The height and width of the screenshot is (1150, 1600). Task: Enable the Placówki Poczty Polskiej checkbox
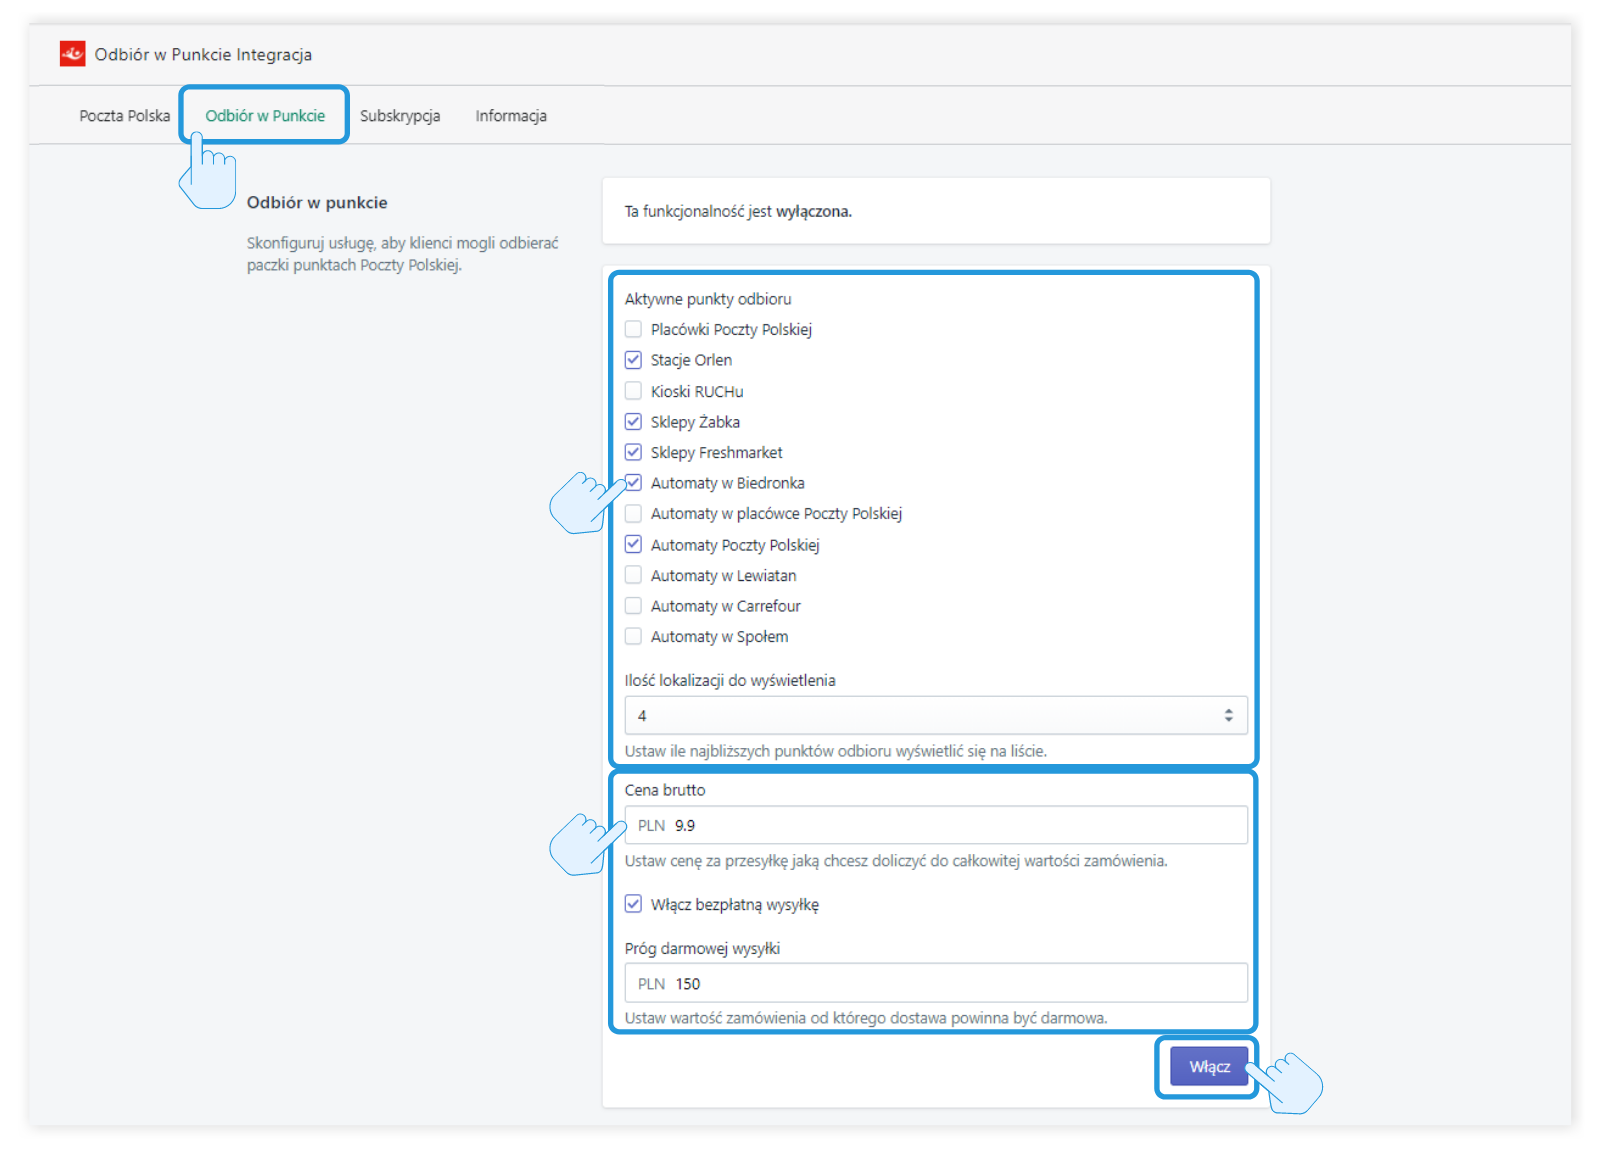tap(633, 329)
